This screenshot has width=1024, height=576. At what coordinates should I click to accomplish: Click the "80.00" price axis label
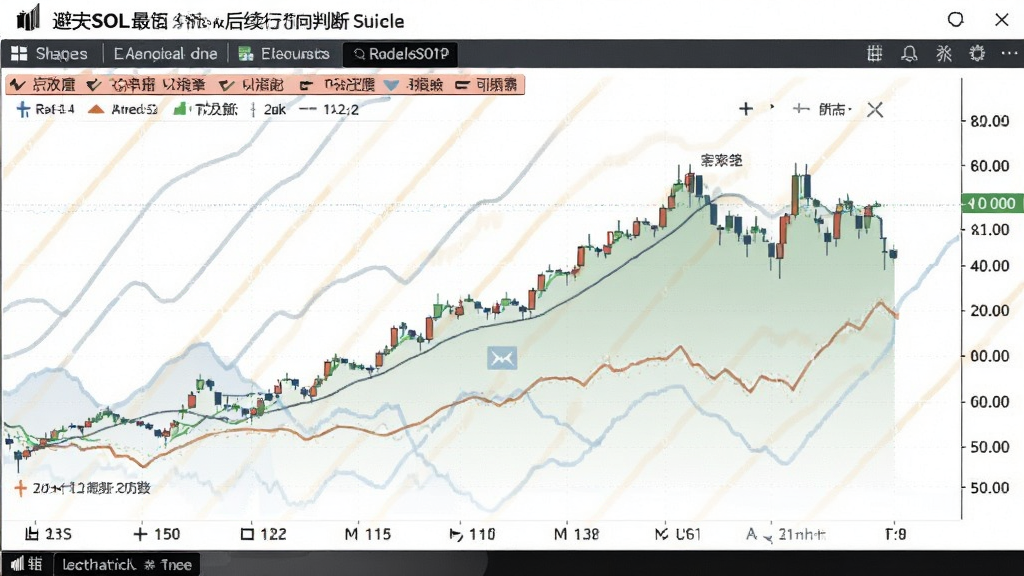click(990, 121)
